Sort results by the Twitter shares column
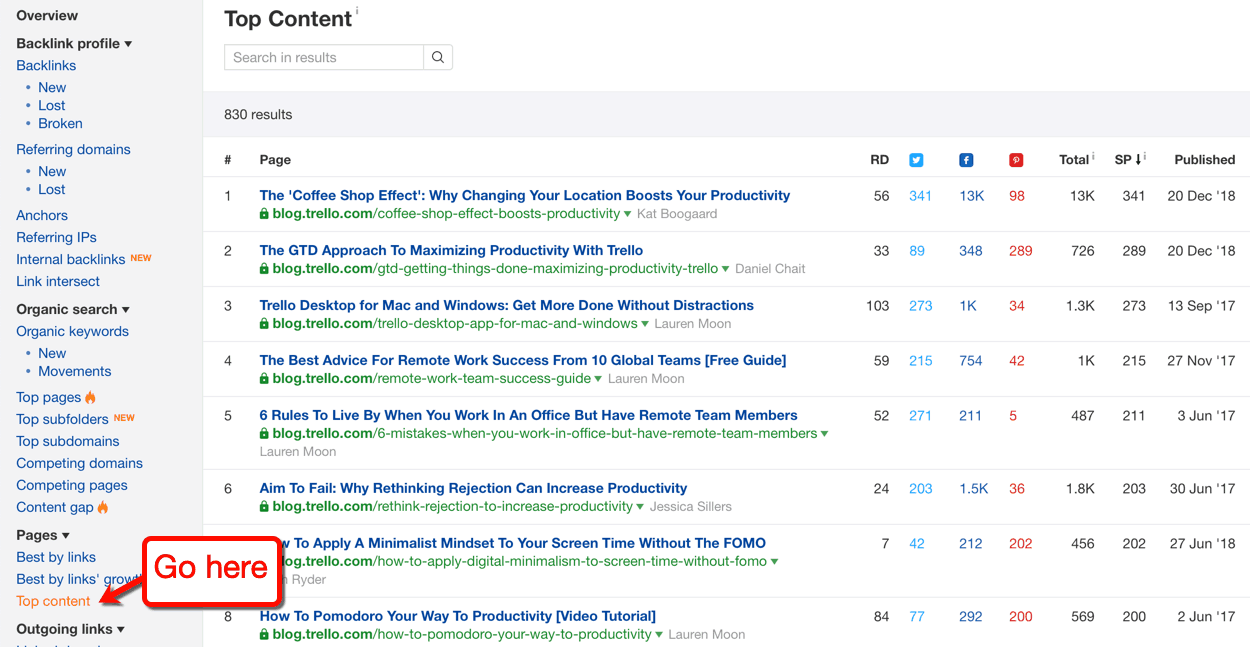 pos(916,159)
